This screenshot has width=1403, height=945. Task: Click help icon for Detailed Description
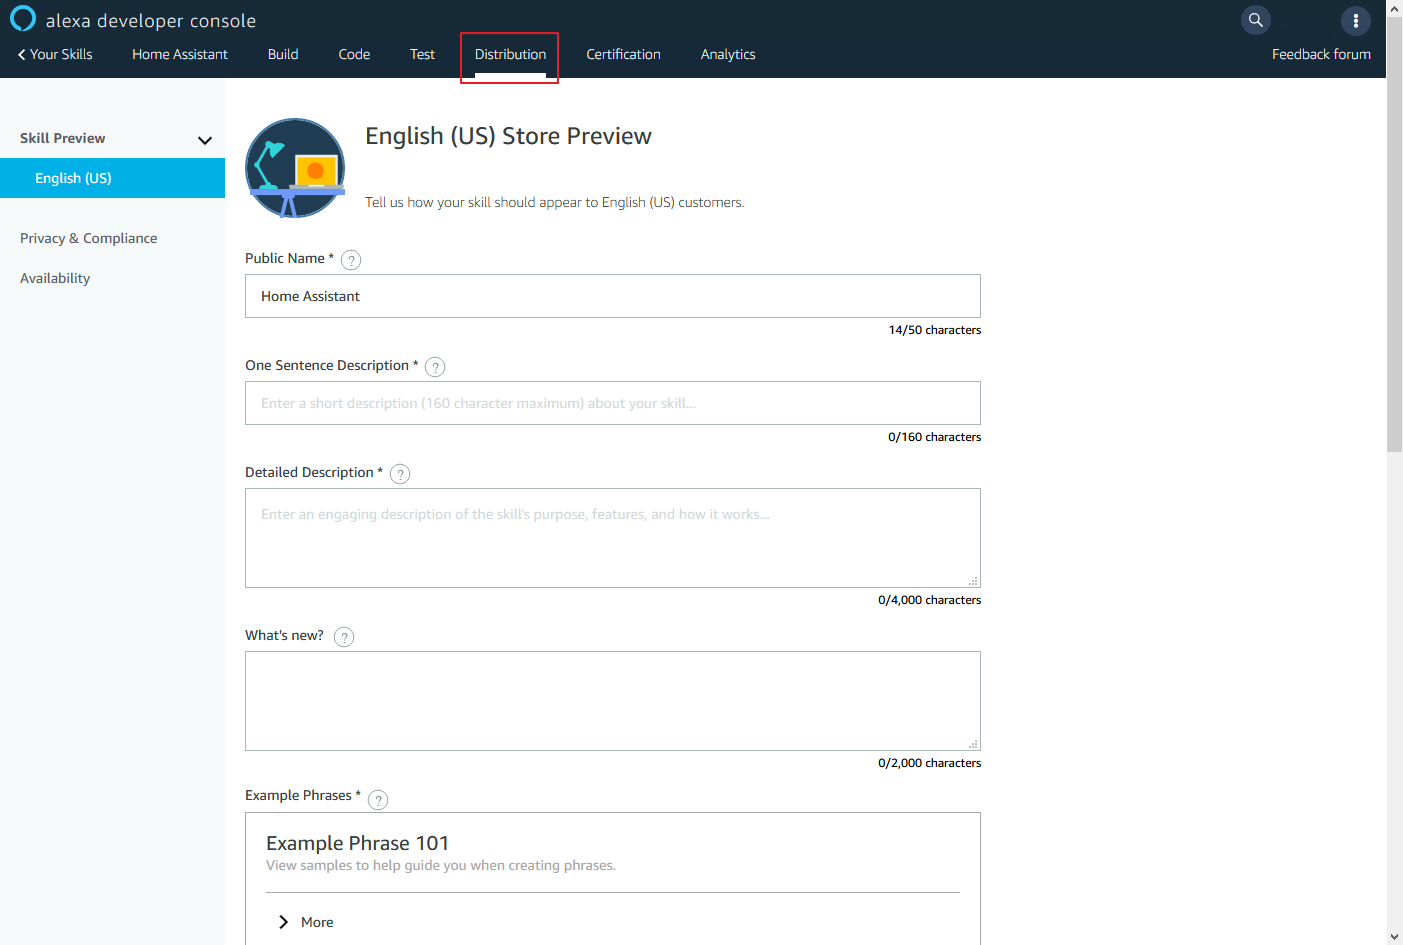(400, 474)
